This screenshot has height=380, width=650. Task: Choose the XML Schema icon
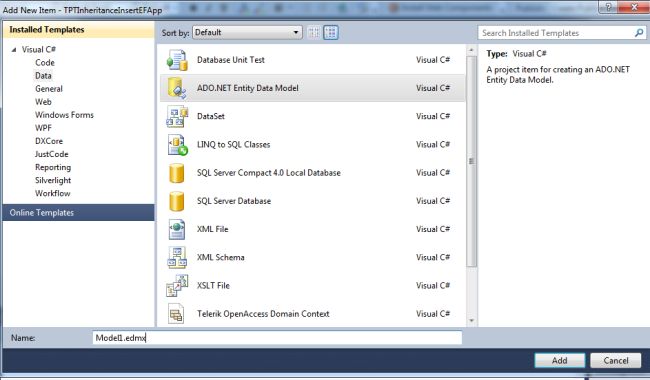pyautogui.click(x=177, y=257)
